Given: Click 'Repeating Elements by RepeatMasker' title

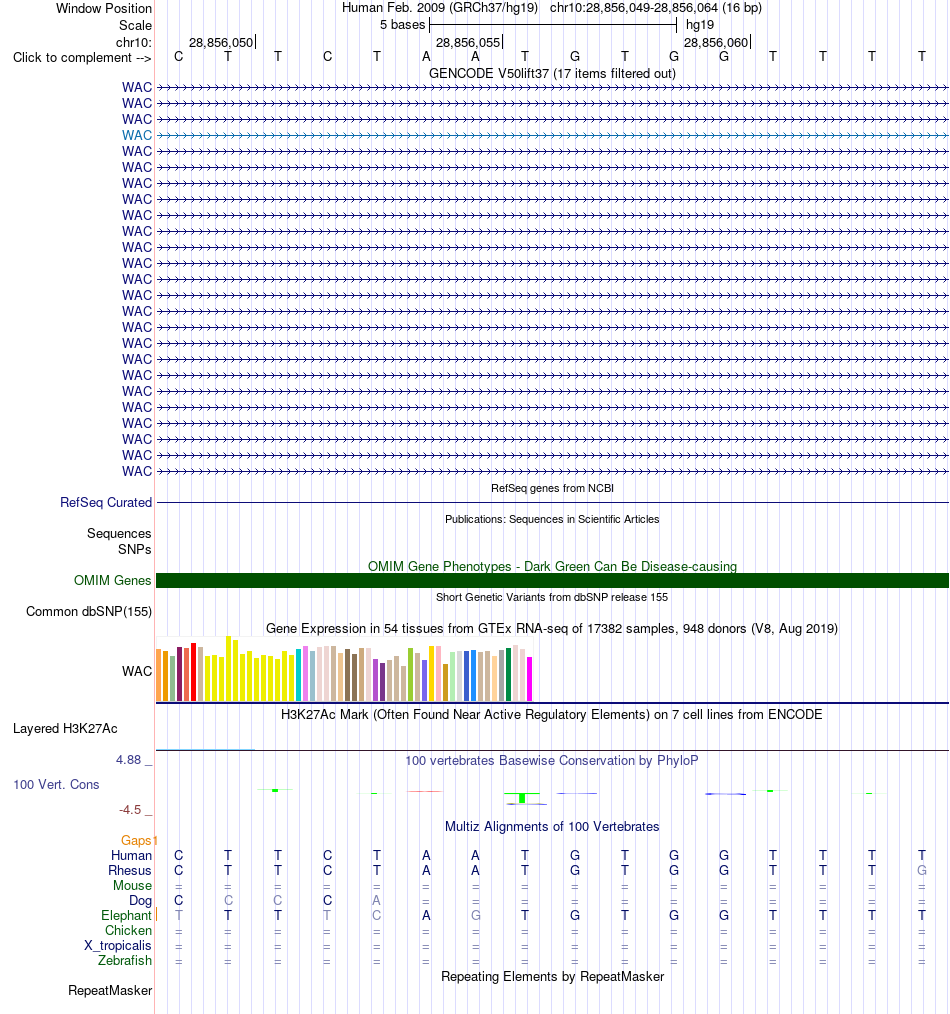Looking at the screenshot, I should coord(552,976).
